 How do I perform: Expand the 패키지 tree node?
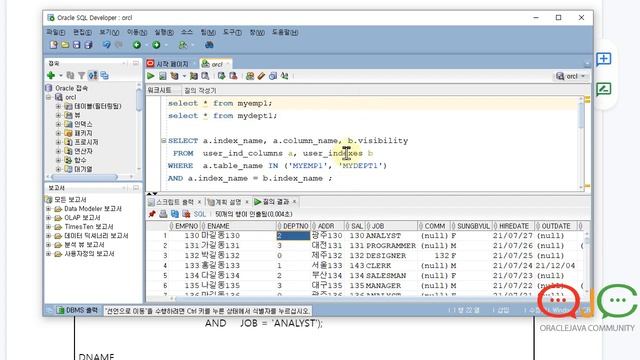pos(58,133)
